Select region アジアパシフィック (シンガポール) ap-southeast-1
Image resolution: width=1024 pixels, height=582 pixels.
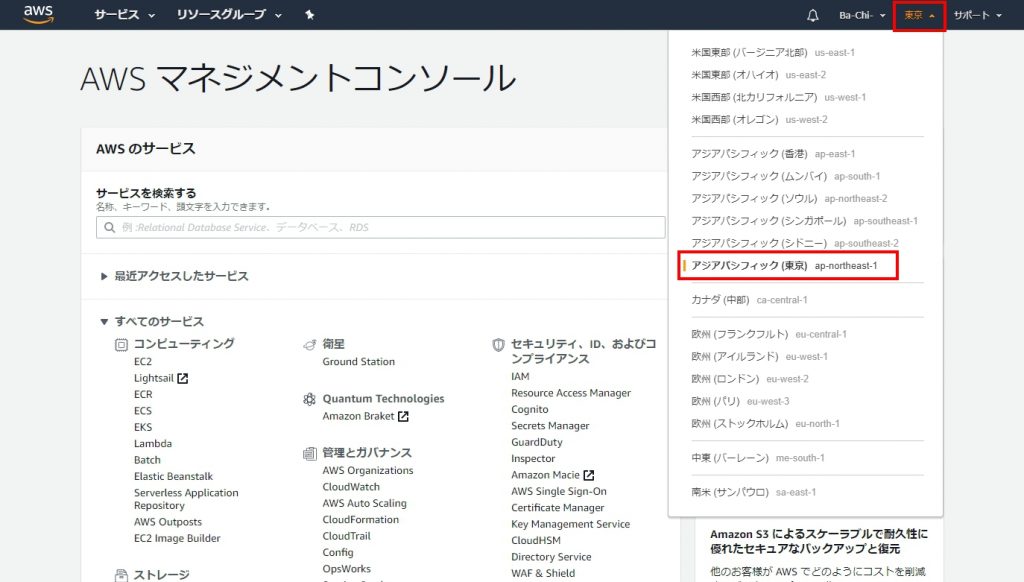coord(804,221)
